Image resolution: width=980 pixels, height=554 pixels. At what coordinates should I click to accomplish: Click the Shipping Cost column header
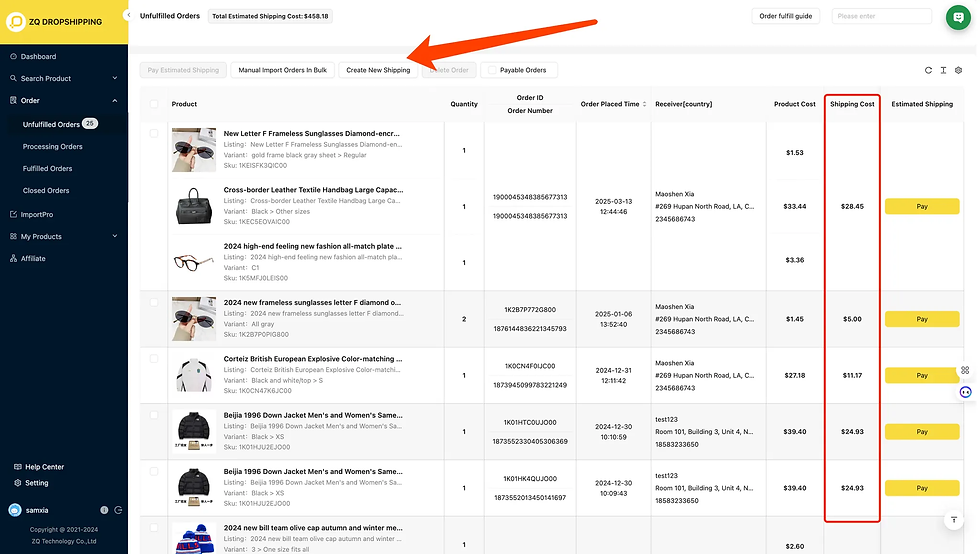pyautogui.click(x=852, y=104)
